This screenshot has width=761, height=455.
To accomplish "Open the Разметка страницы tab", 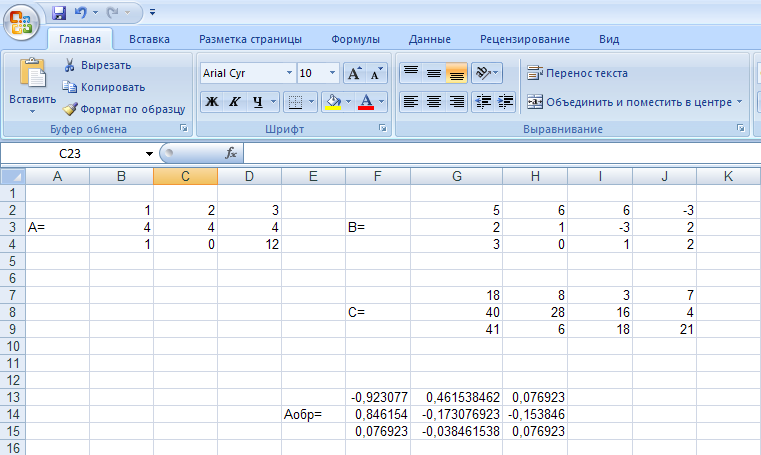I will tap(250, 39).
